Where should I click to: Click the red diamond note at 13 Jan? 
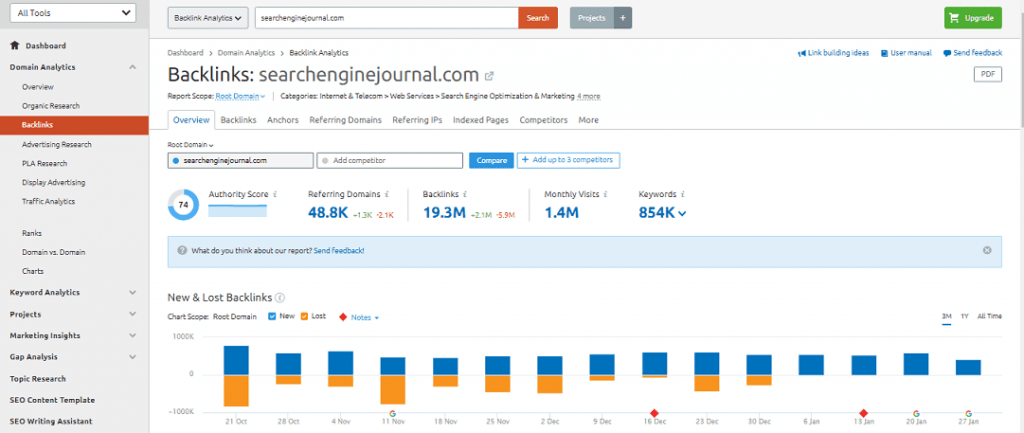tap(863, 413)
